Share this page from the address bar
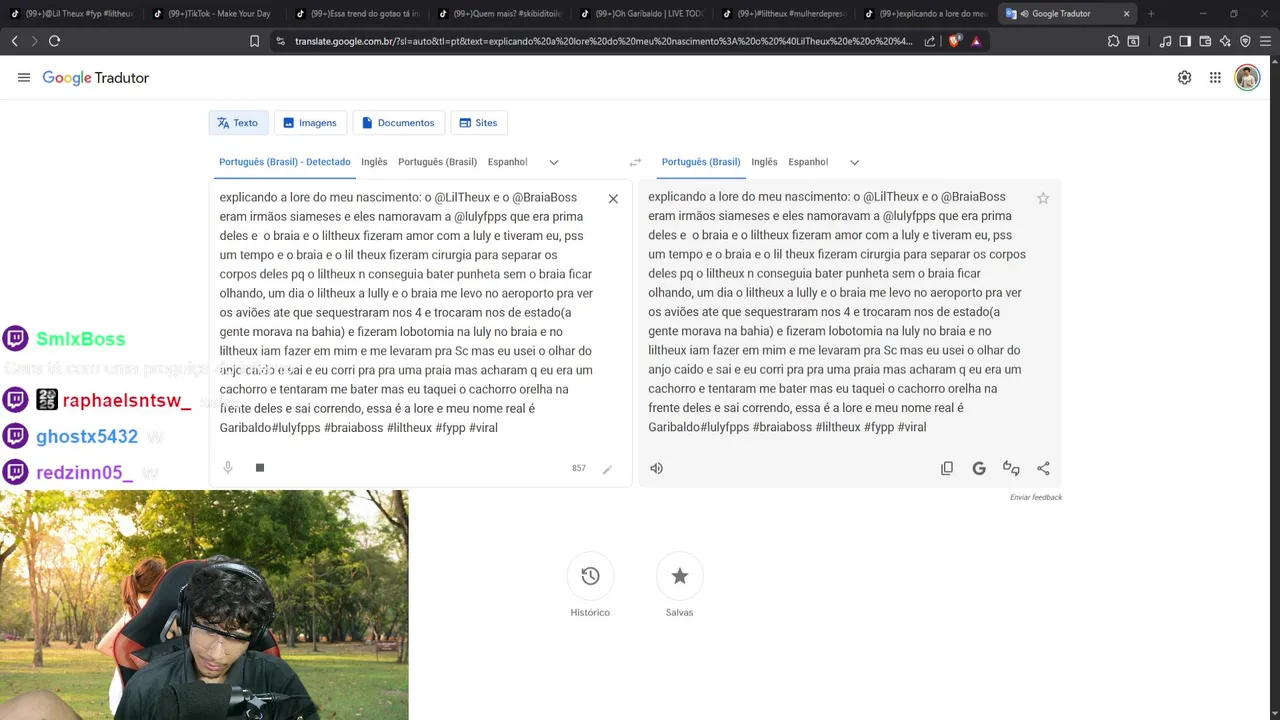1280x720 pixels. (x=930, y=41)
